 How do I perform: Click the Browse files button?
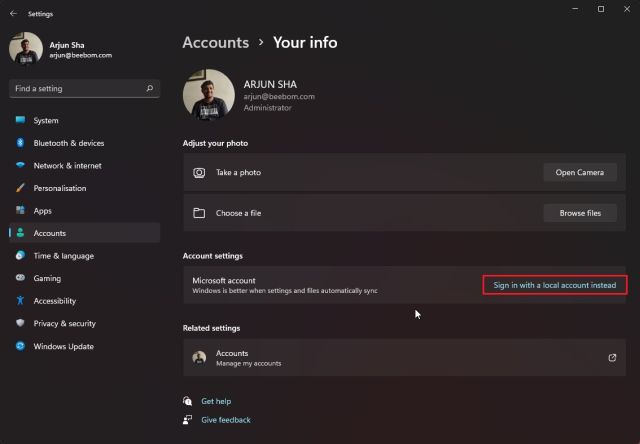[x=580, y=213]
